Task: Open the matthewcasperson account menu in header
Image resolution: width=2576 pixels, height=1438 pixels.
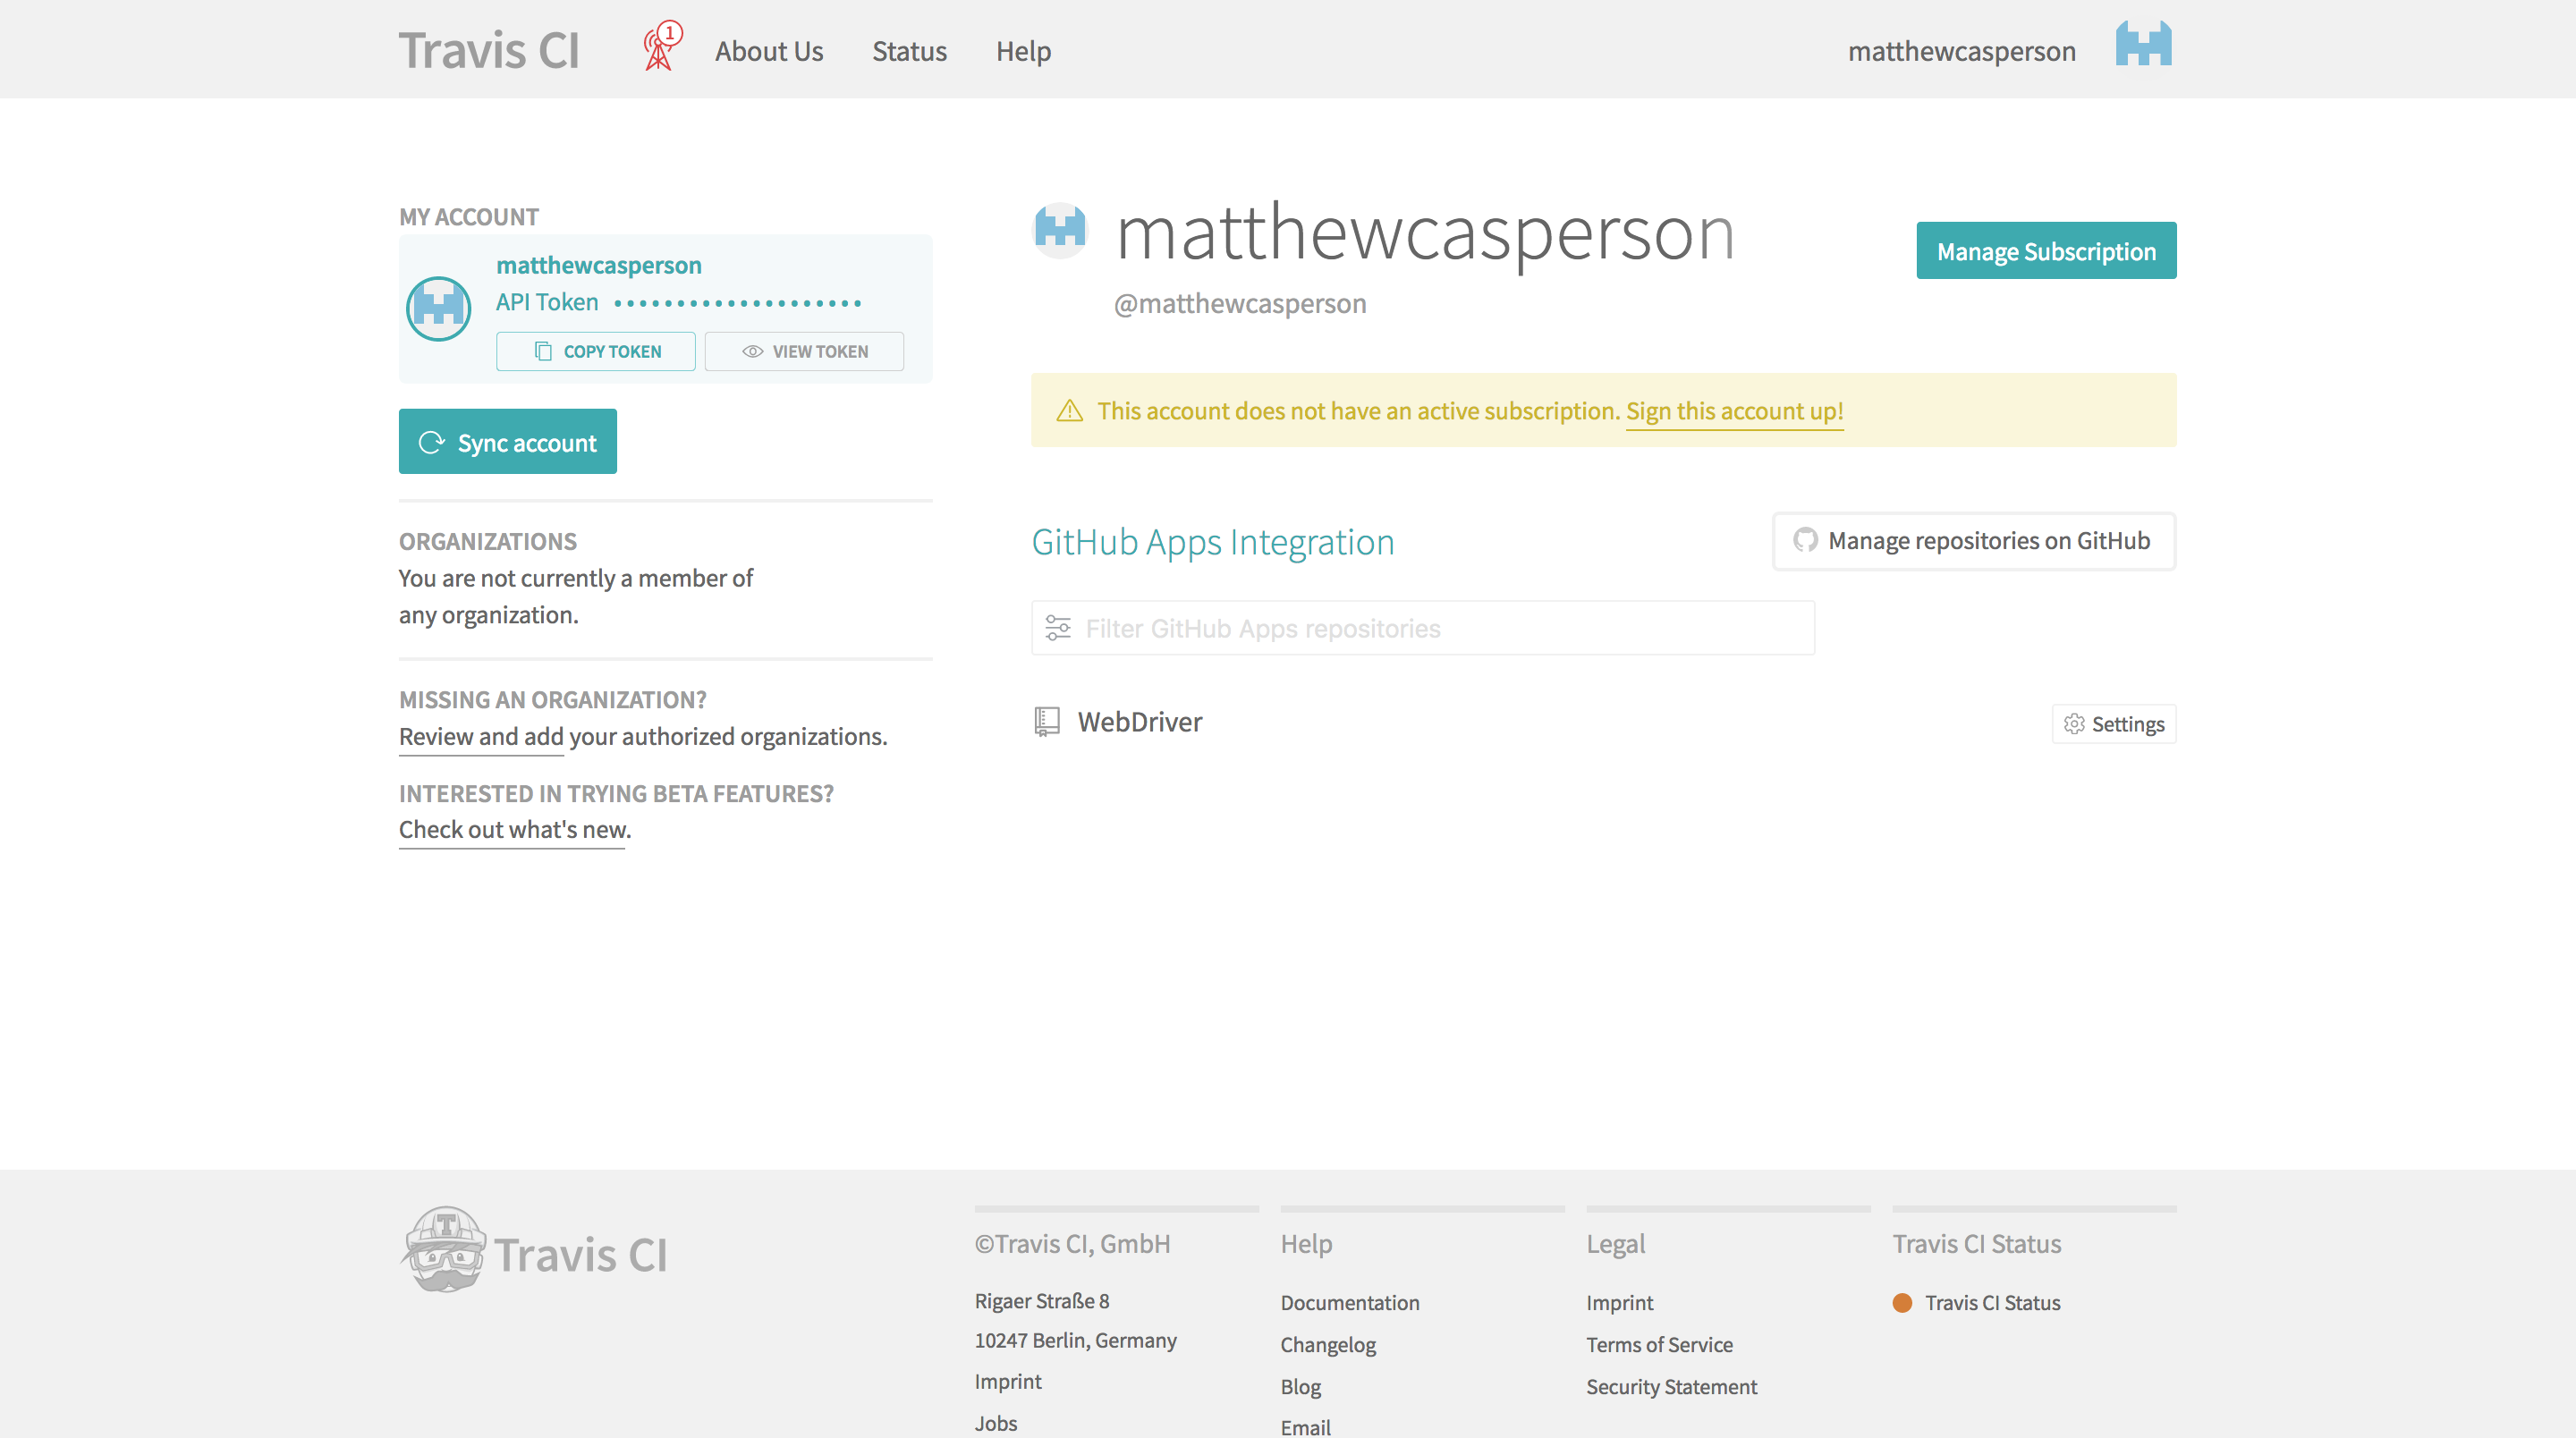Action: [x=1961, y=51]
